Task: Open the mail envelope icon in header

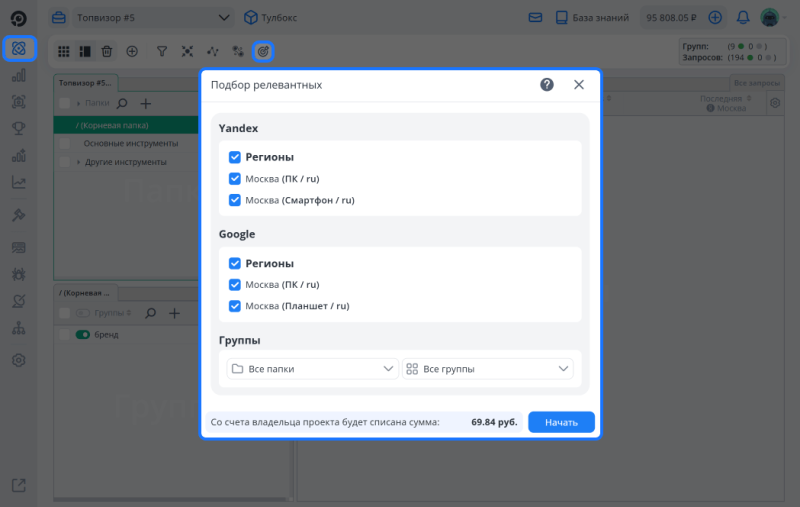Action: pyautogui.click(x=535, y=18)
